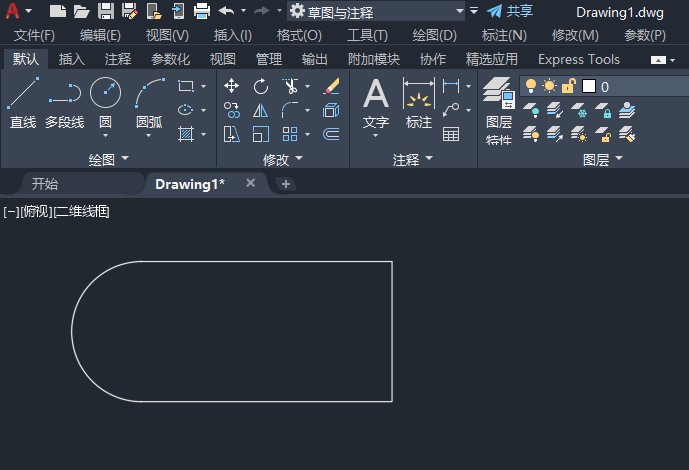Switch to the 参数化 ribbon tab
689x470 pixels.
170,59
